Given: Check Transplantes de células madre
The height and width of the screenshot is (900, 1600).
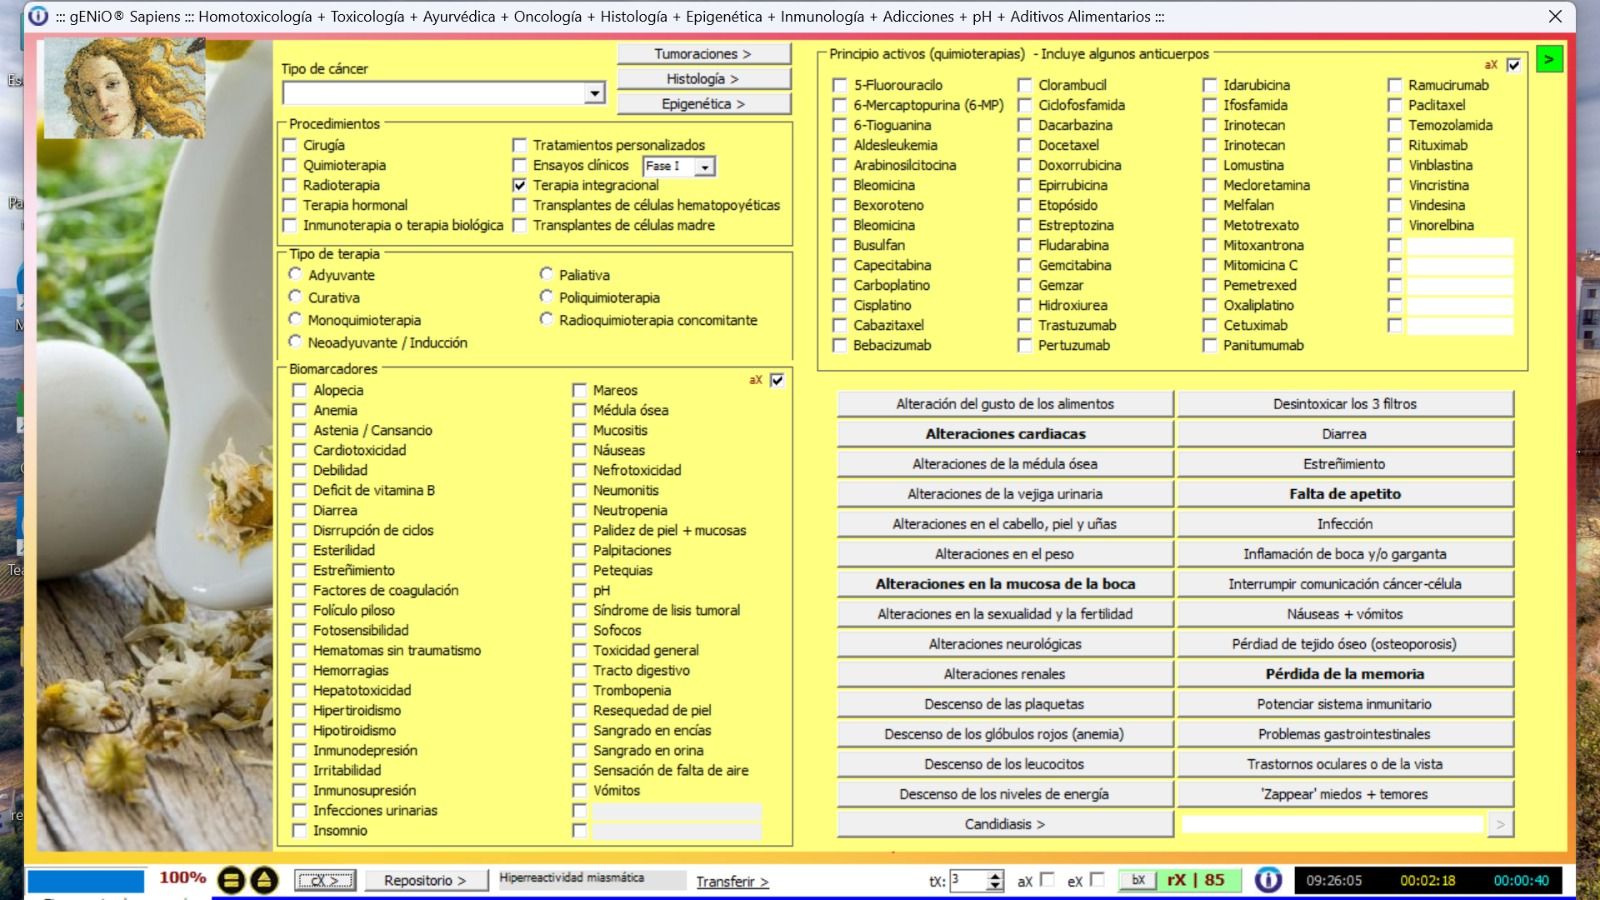Looking at the screenshot, I should tap(519, 225).
